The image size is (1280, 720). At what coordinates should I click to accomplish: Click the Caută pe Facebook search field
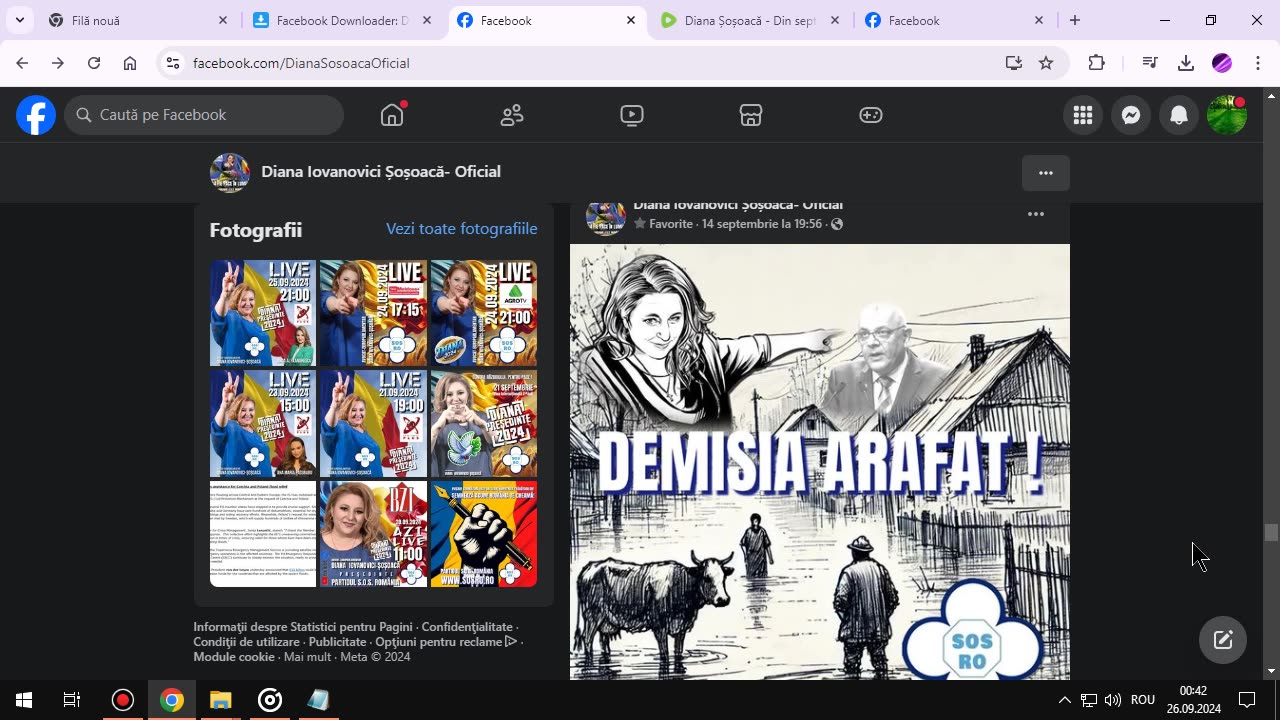(204, 115)
